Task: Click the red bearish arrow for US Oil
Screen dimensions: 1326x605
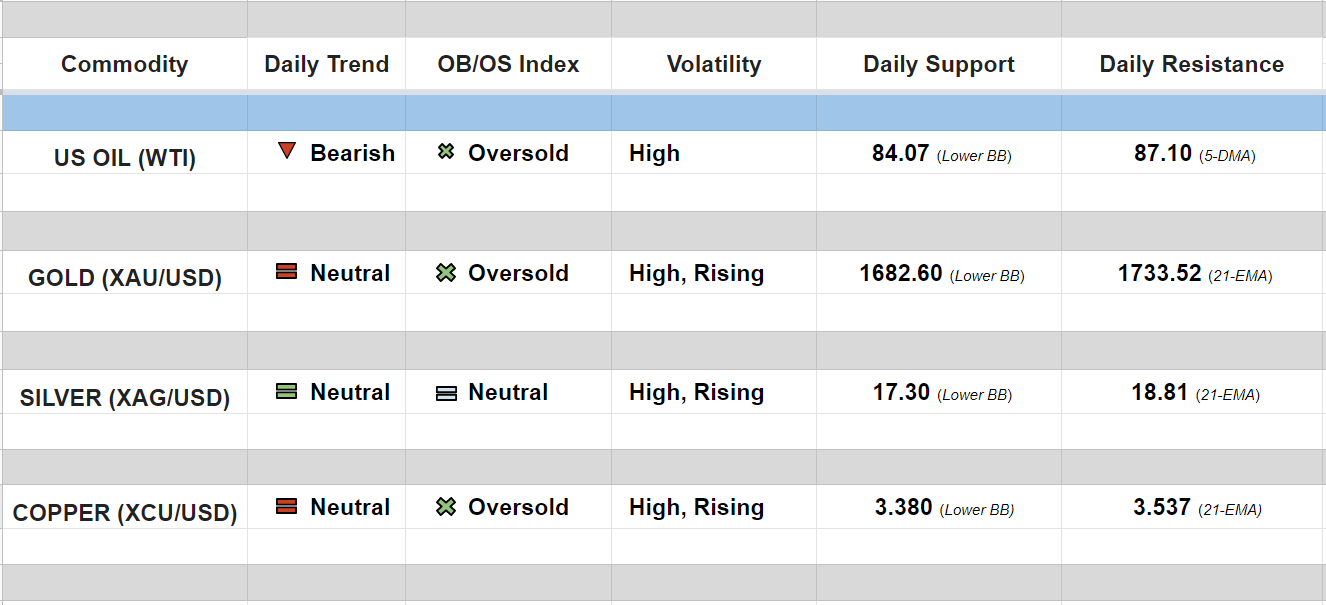Action: 287,152
